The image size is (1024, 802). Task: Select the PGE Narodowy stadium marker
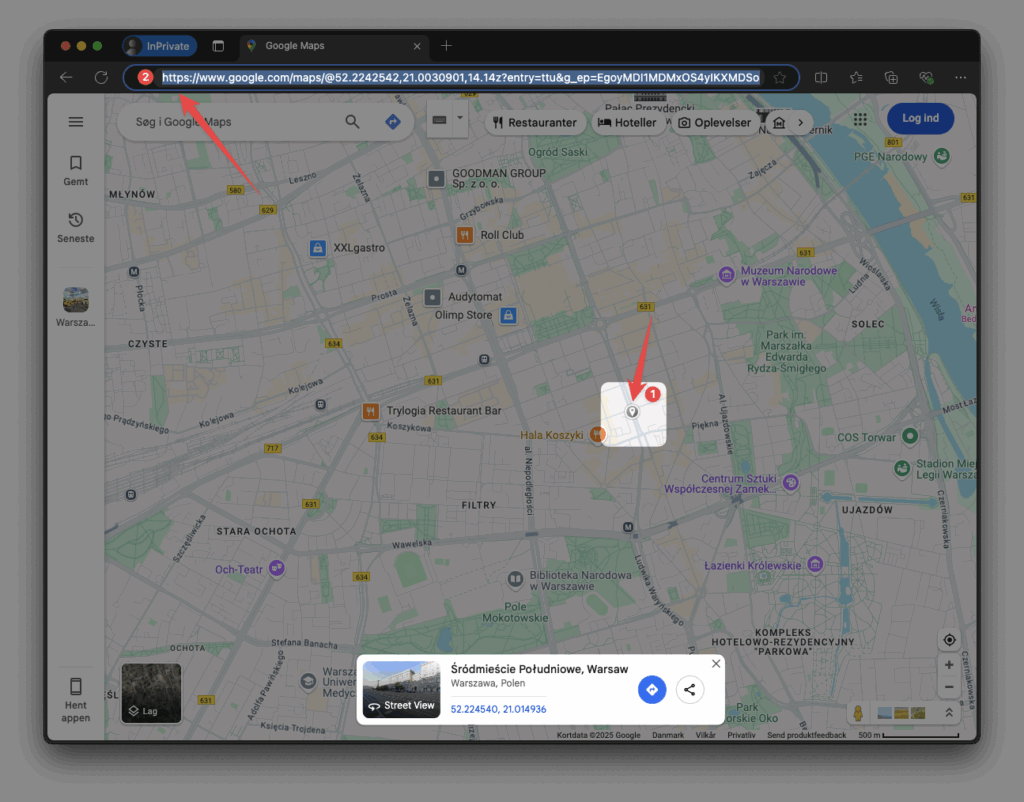941,156
